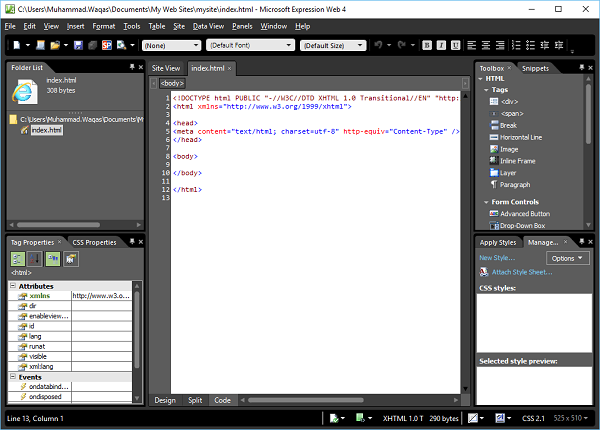Click the New Style link
Image resolution: width=600 pixels, height=430 pixels.
coord(497,258)
